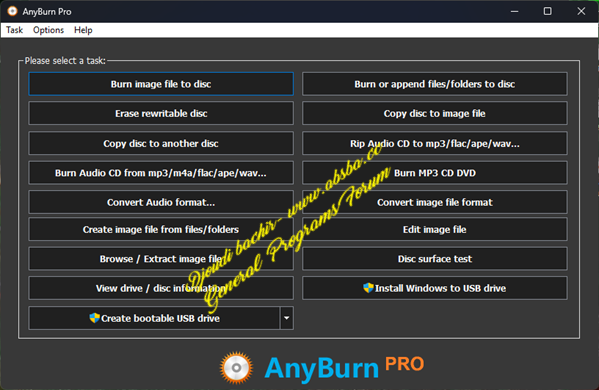Click Create bootable USB drive
This screenshot has width=599, height=390.
154,318
